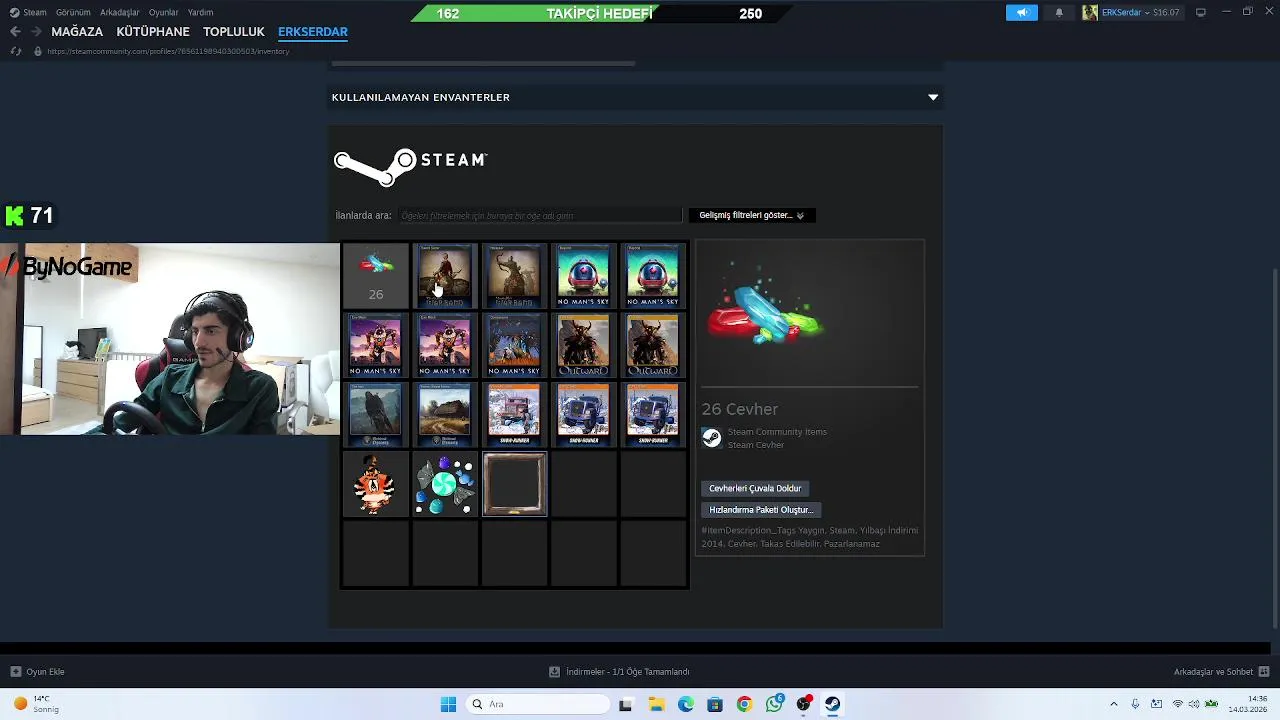Click the inventory search filter field
This screenshot has width=1280, height=720.
540,215
